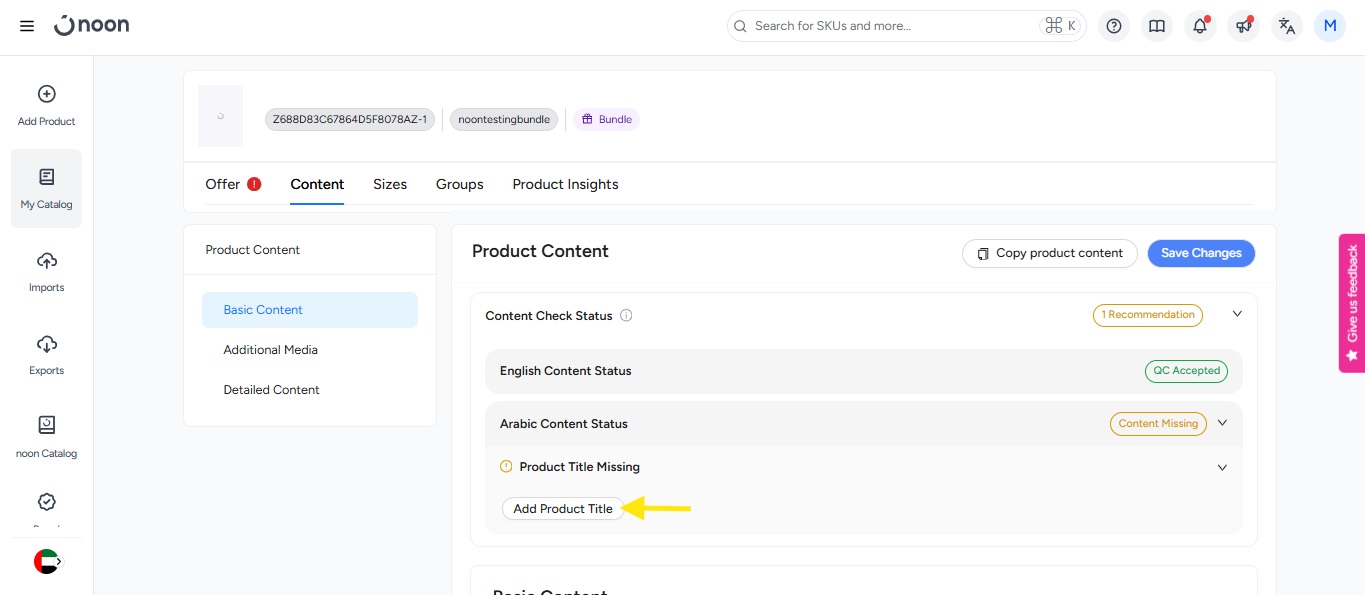Click the UAE country flag selector
The image size is (1365, 595).
coord(47,562)
